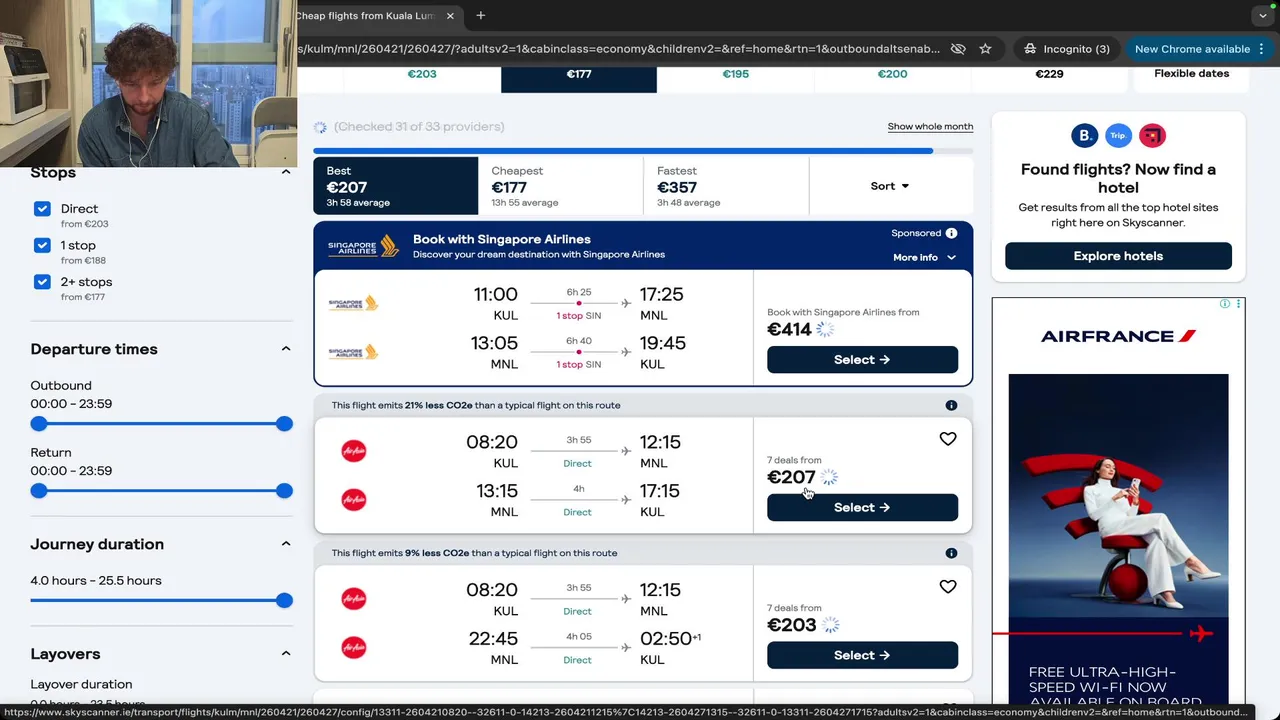Click Journey duration slider handle
Viewport: 1280px width, 720px height.
coord(285,601)
